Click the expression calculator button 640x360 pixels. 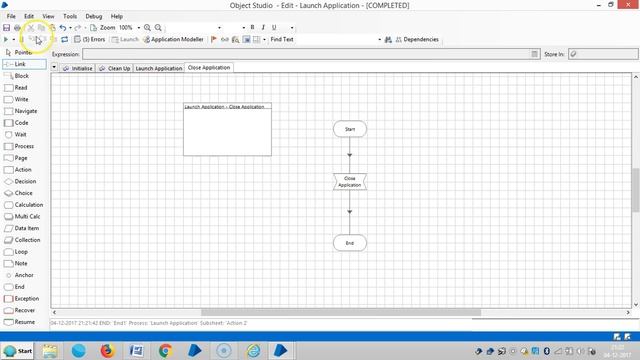click(535, 54)
